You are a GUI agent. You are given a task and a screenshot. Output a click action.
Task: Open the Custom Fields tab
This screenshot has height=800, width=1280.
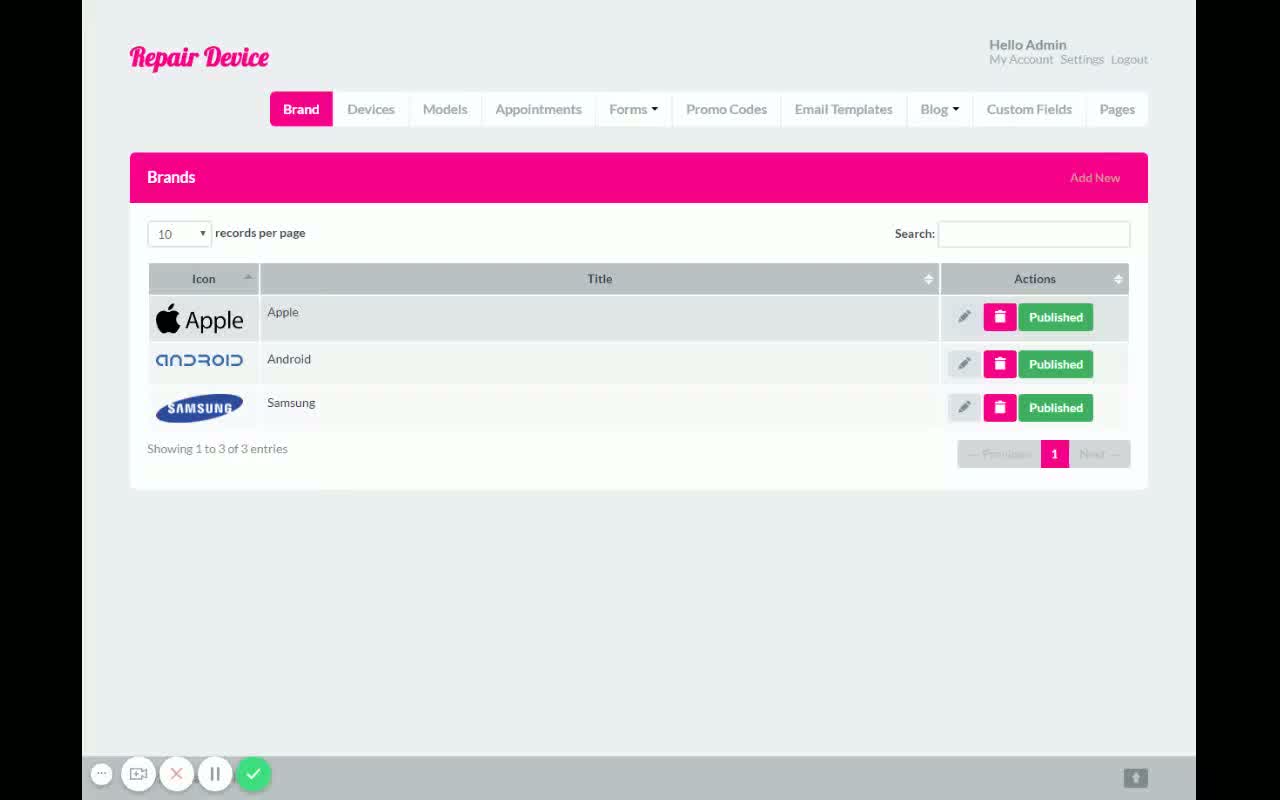pos(1029,109)
